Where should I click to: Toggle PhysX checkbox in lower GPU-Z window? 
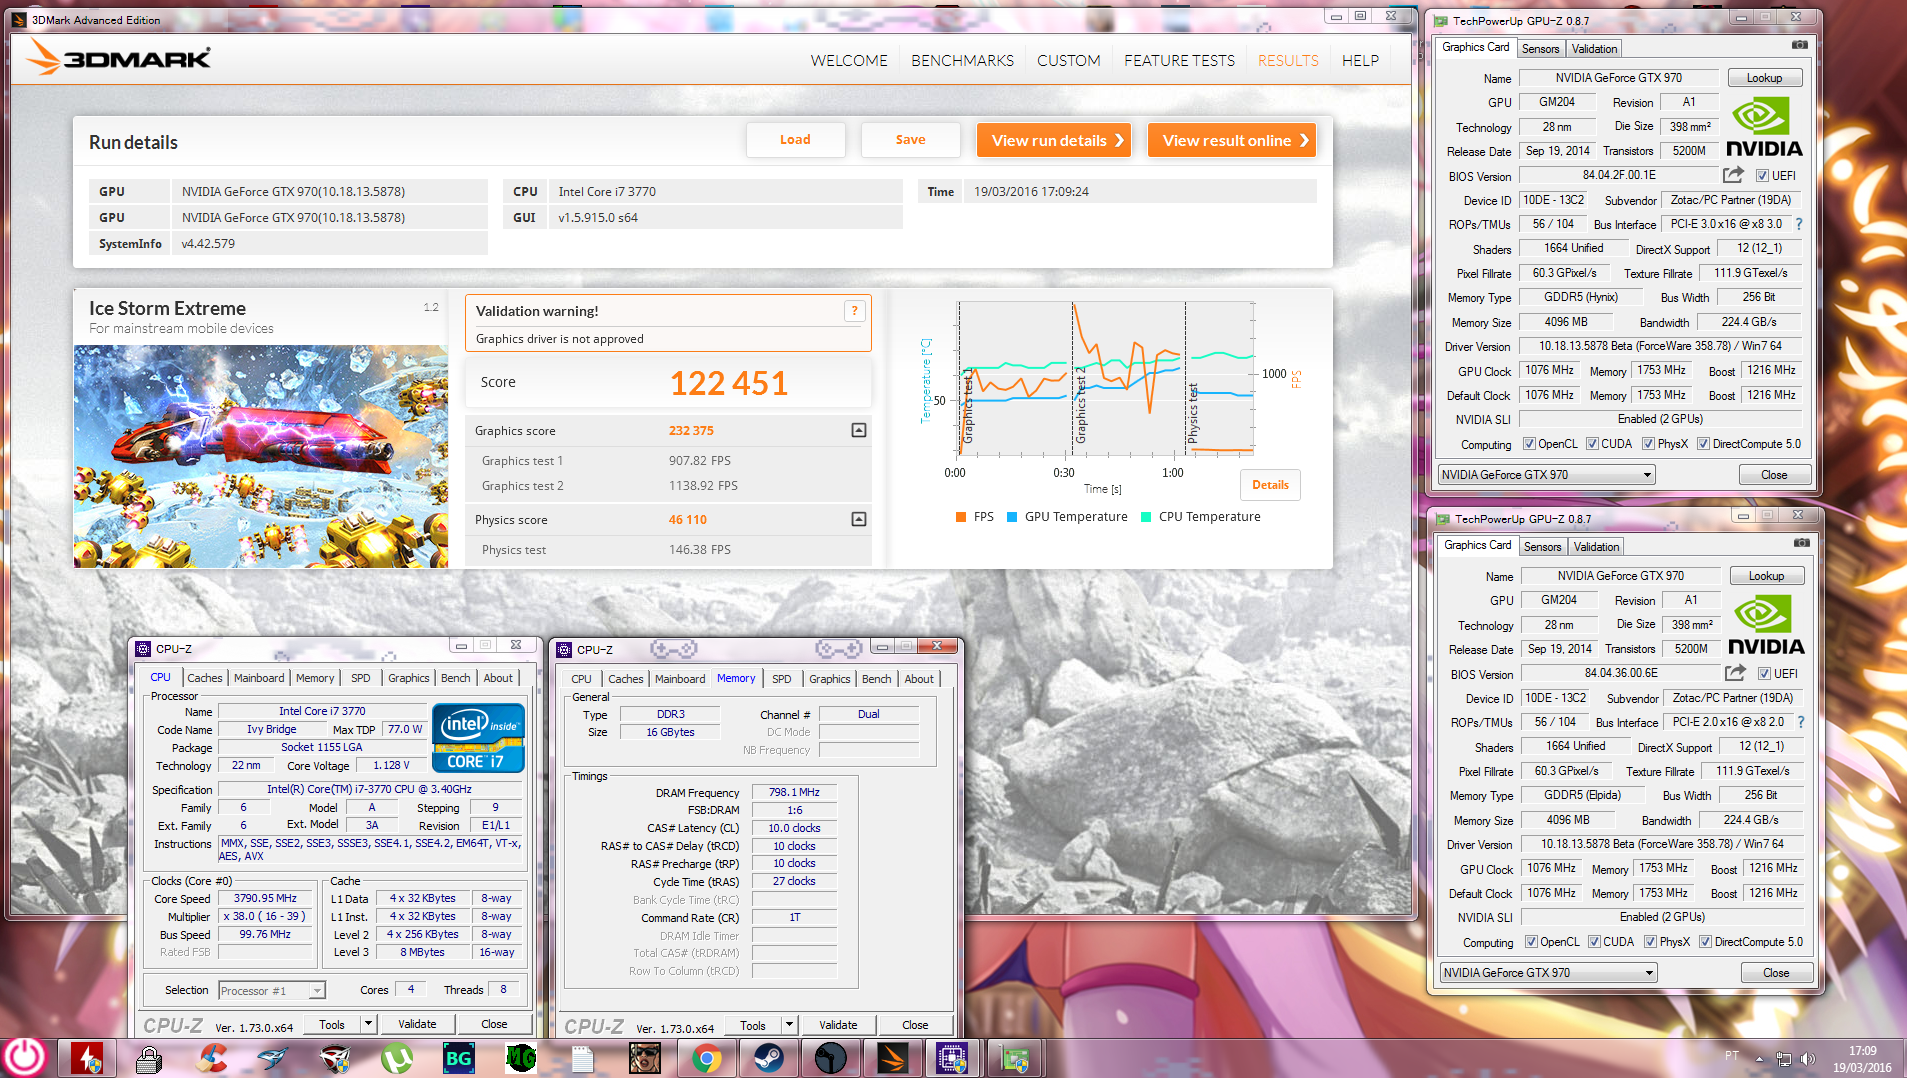click(1650, 942)
